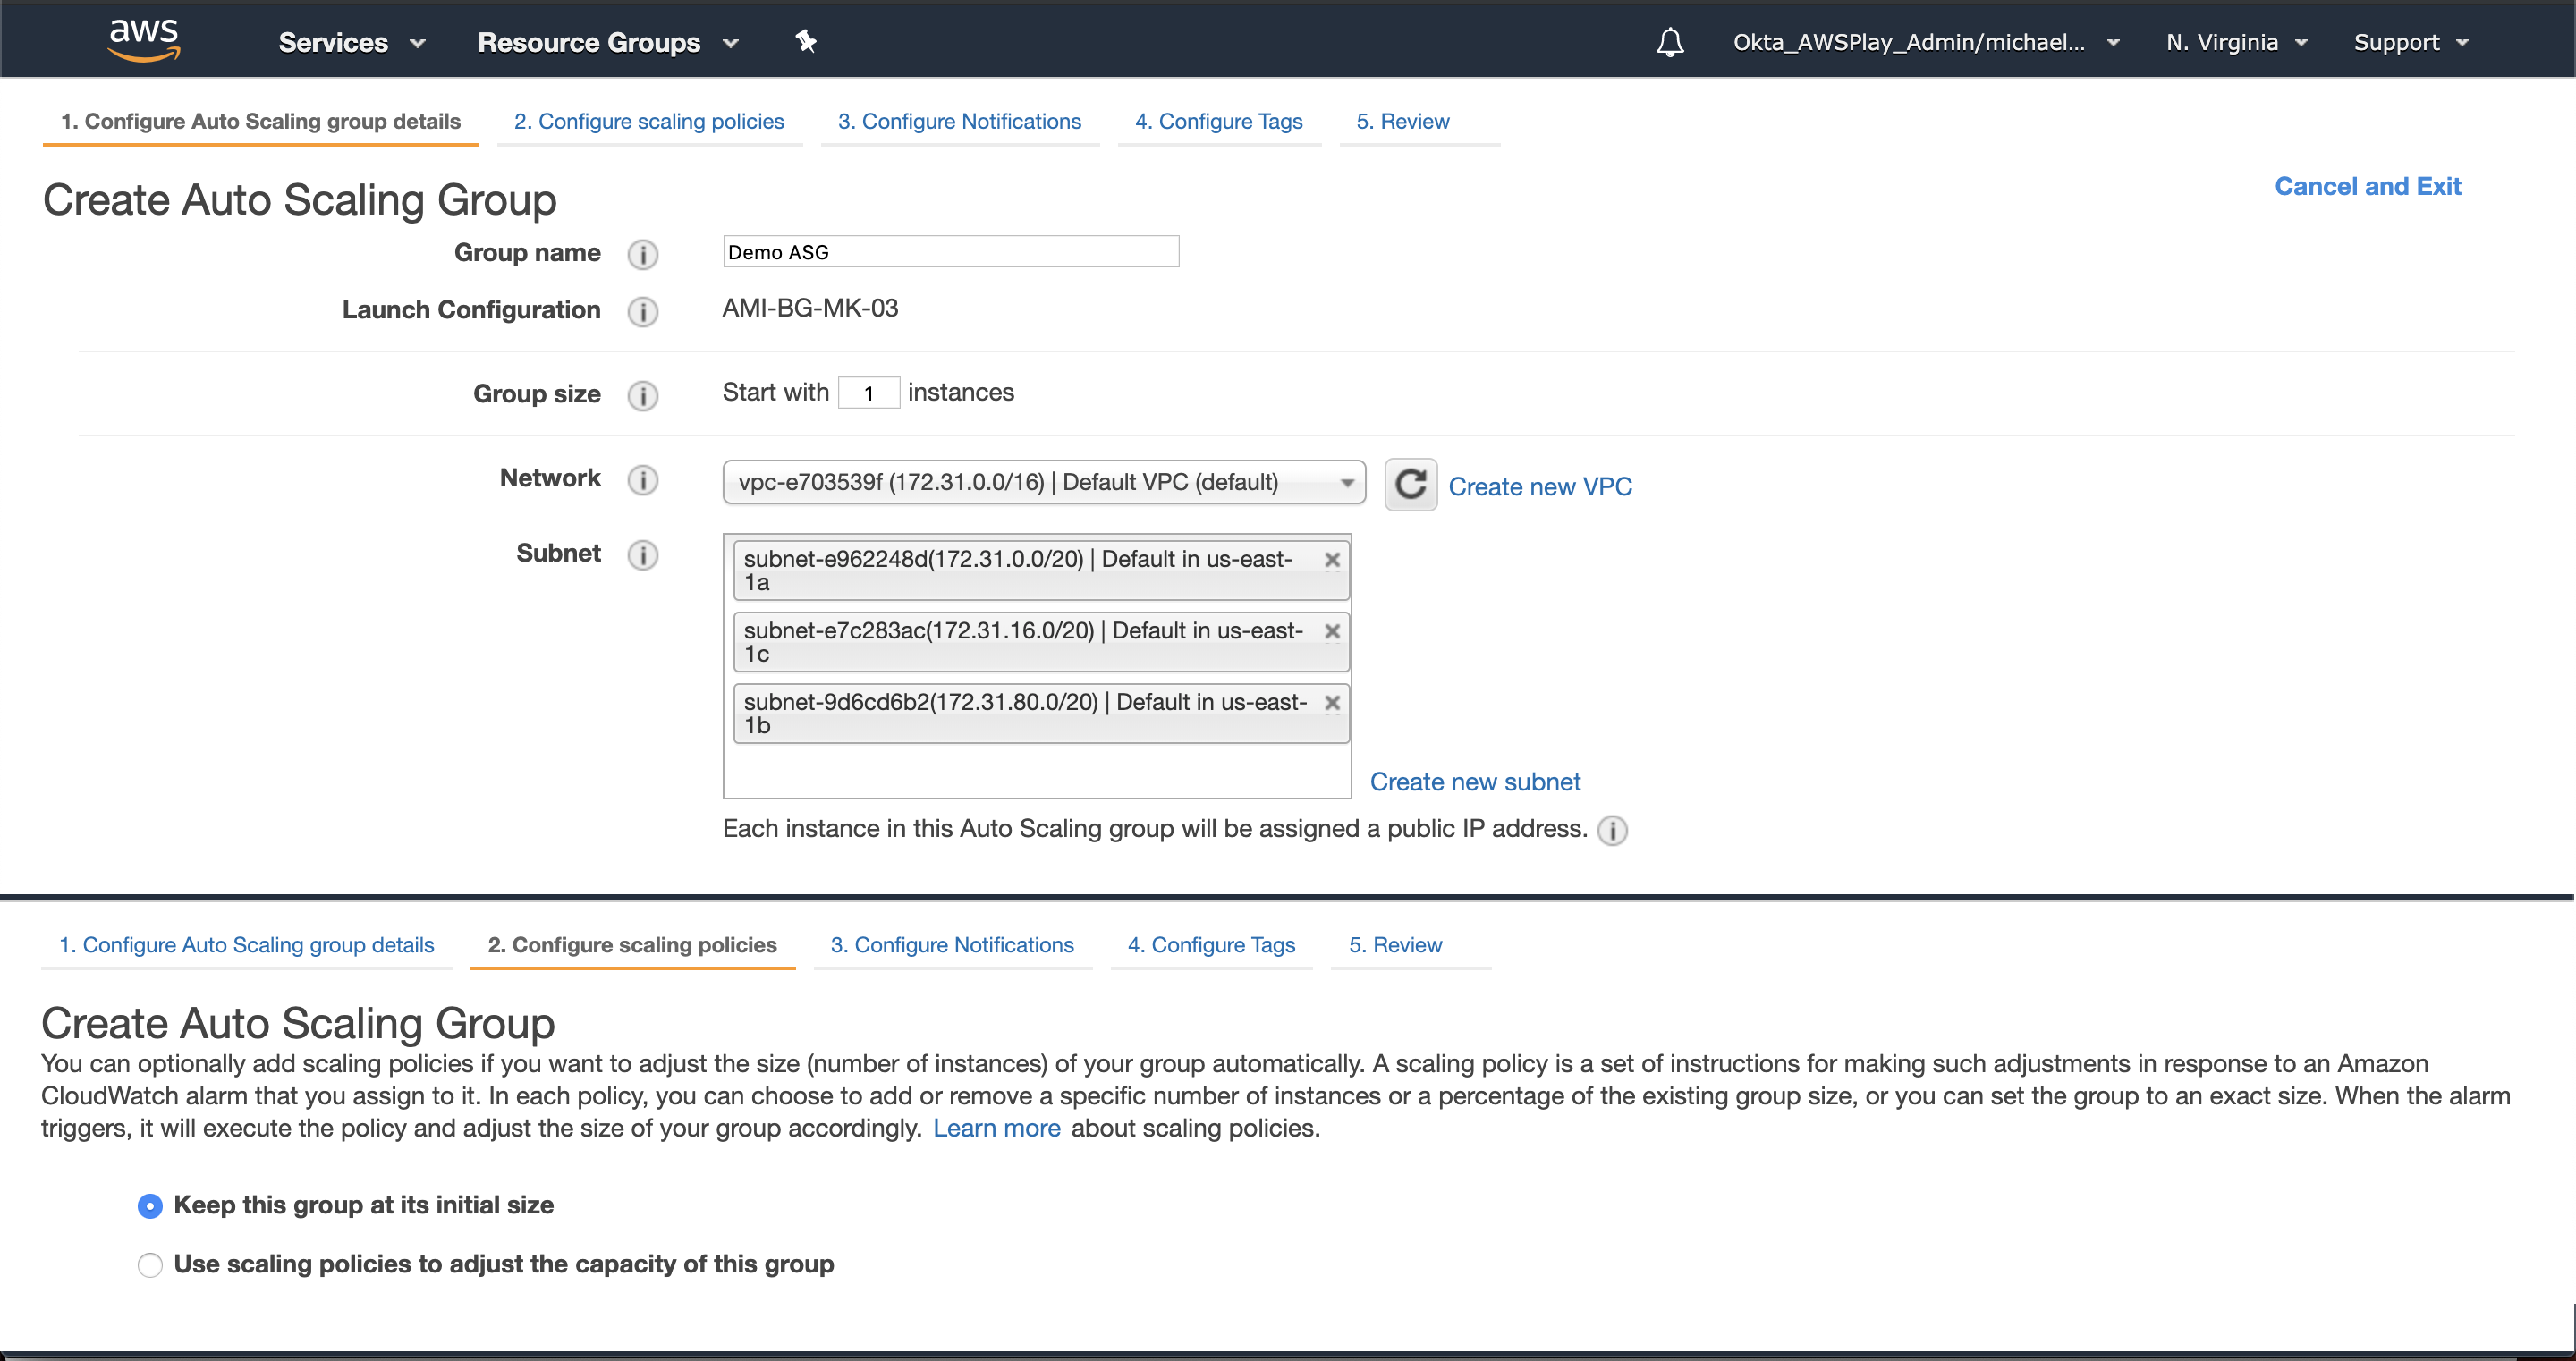Remove subnet-9d6cd6b2 us-east-1b from selection

coord(1332,703)
